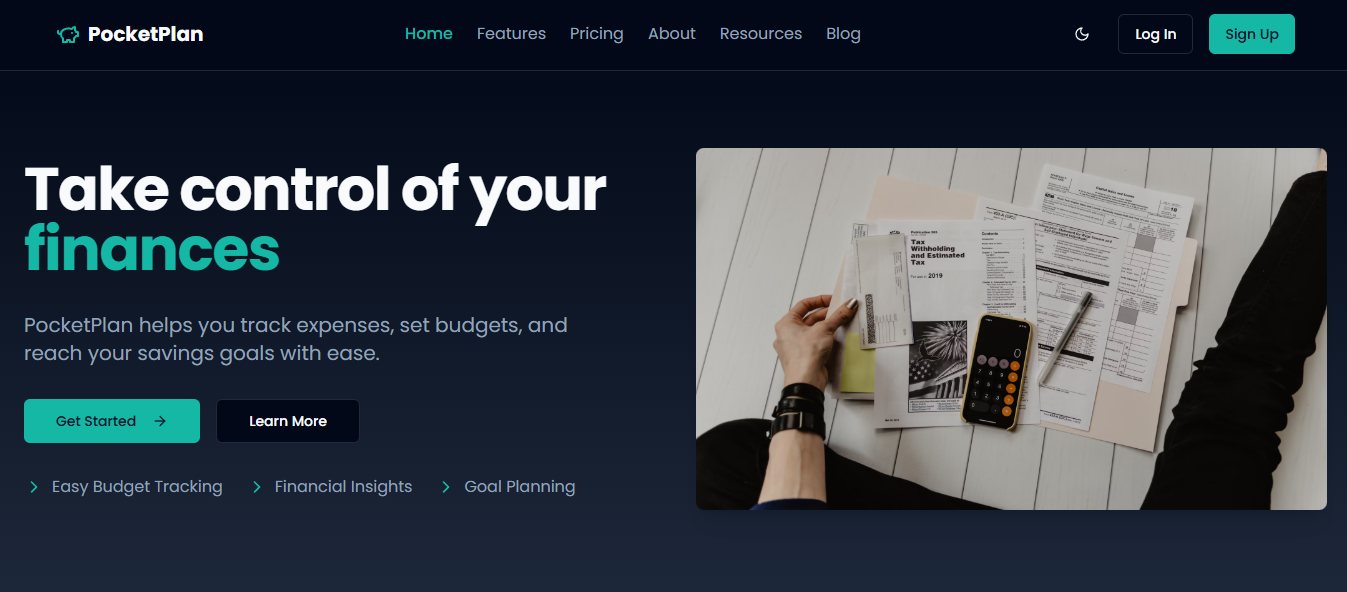
Task: Click the Get Started button
Action: (x=112, y=421)
